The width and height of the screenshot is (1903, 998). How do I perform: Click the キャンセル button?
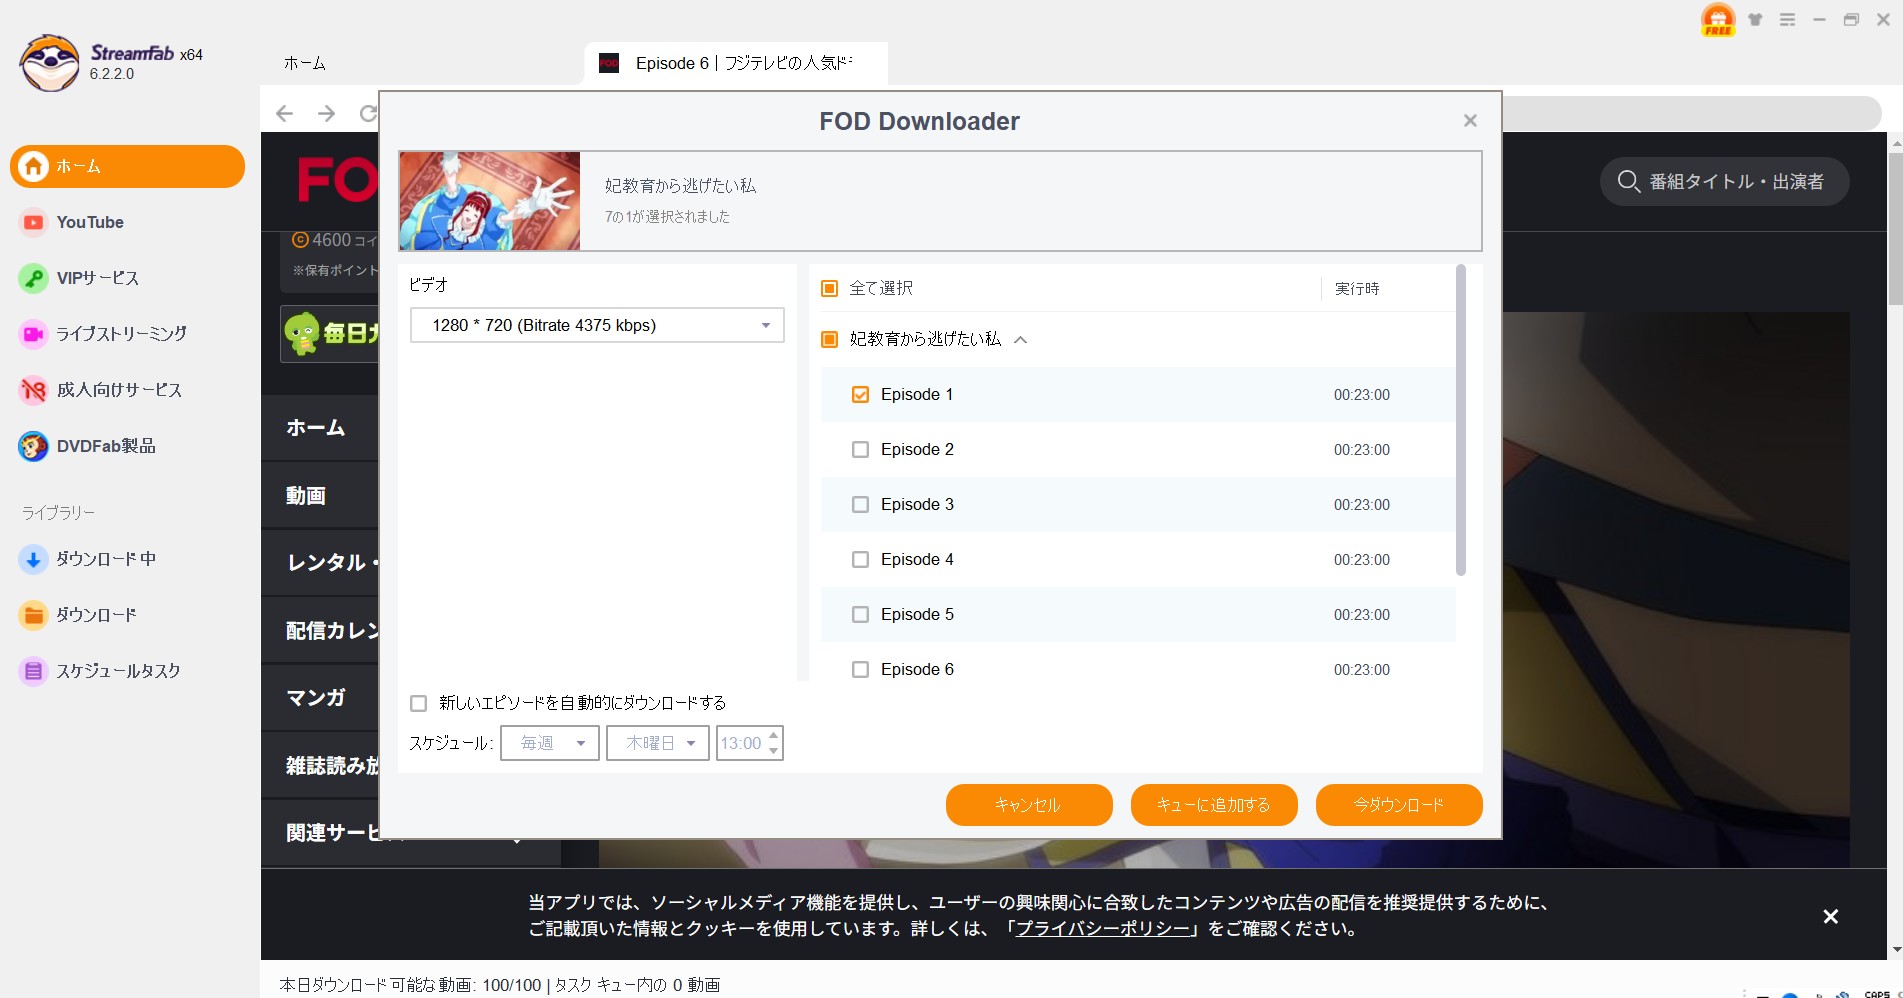click(x=1029, y=805)
